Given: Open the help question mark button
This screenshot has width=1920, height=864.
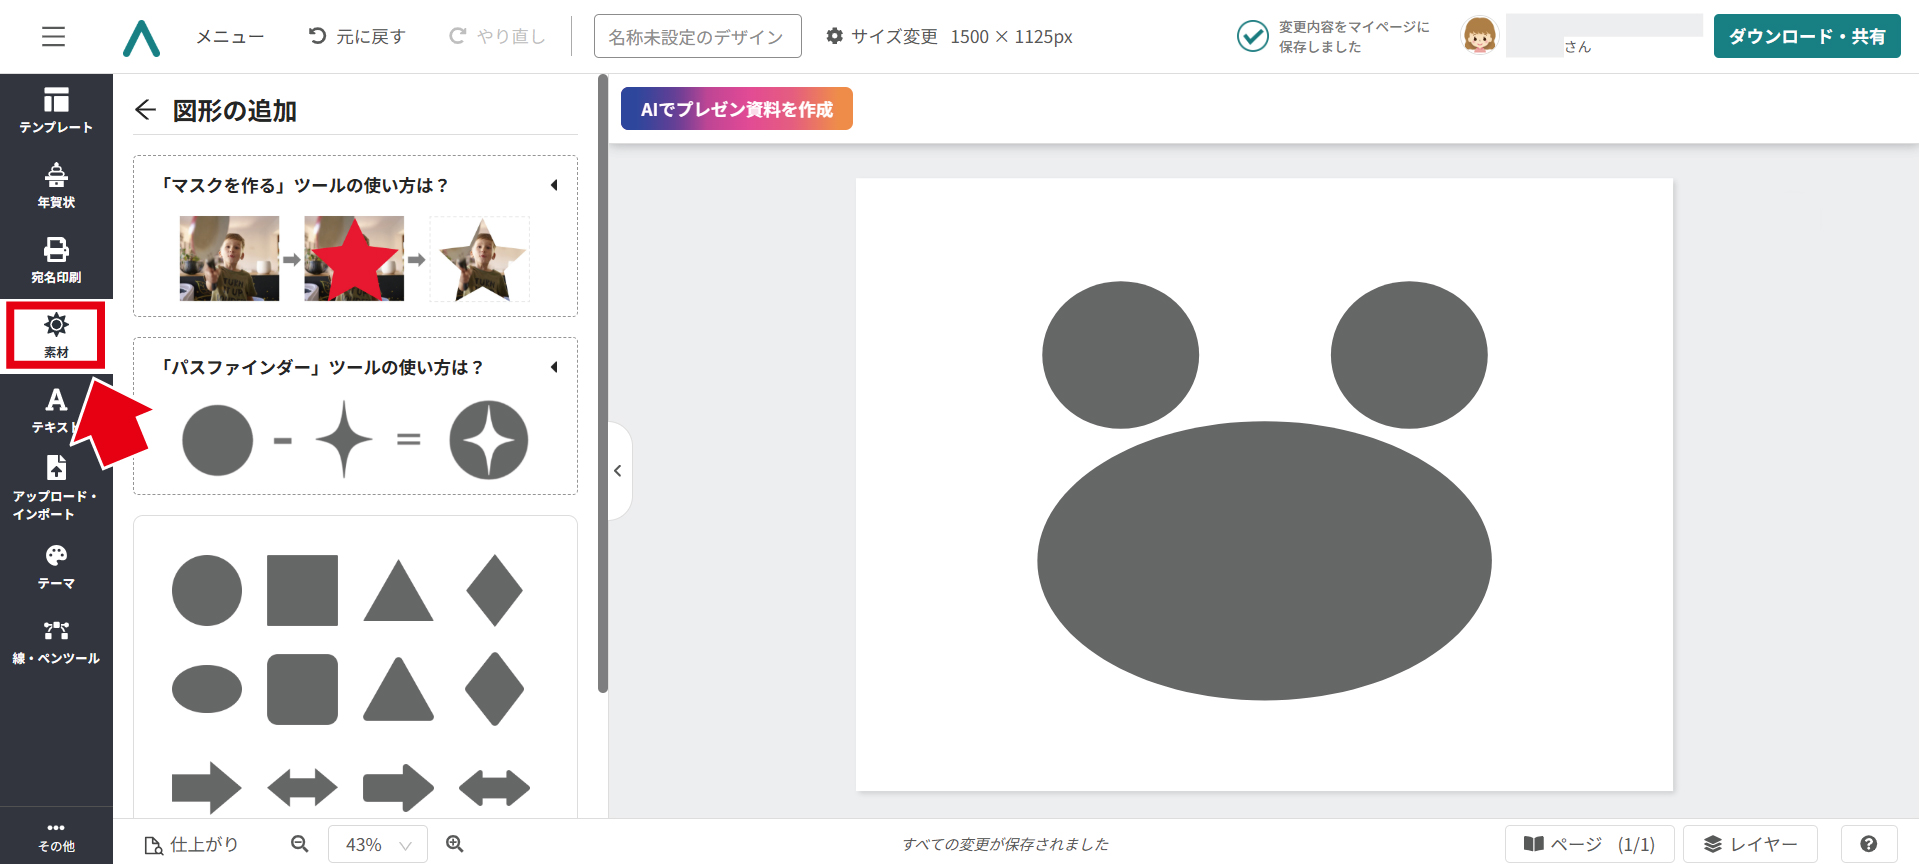Looking at the screenshot, I should 1868,844.
